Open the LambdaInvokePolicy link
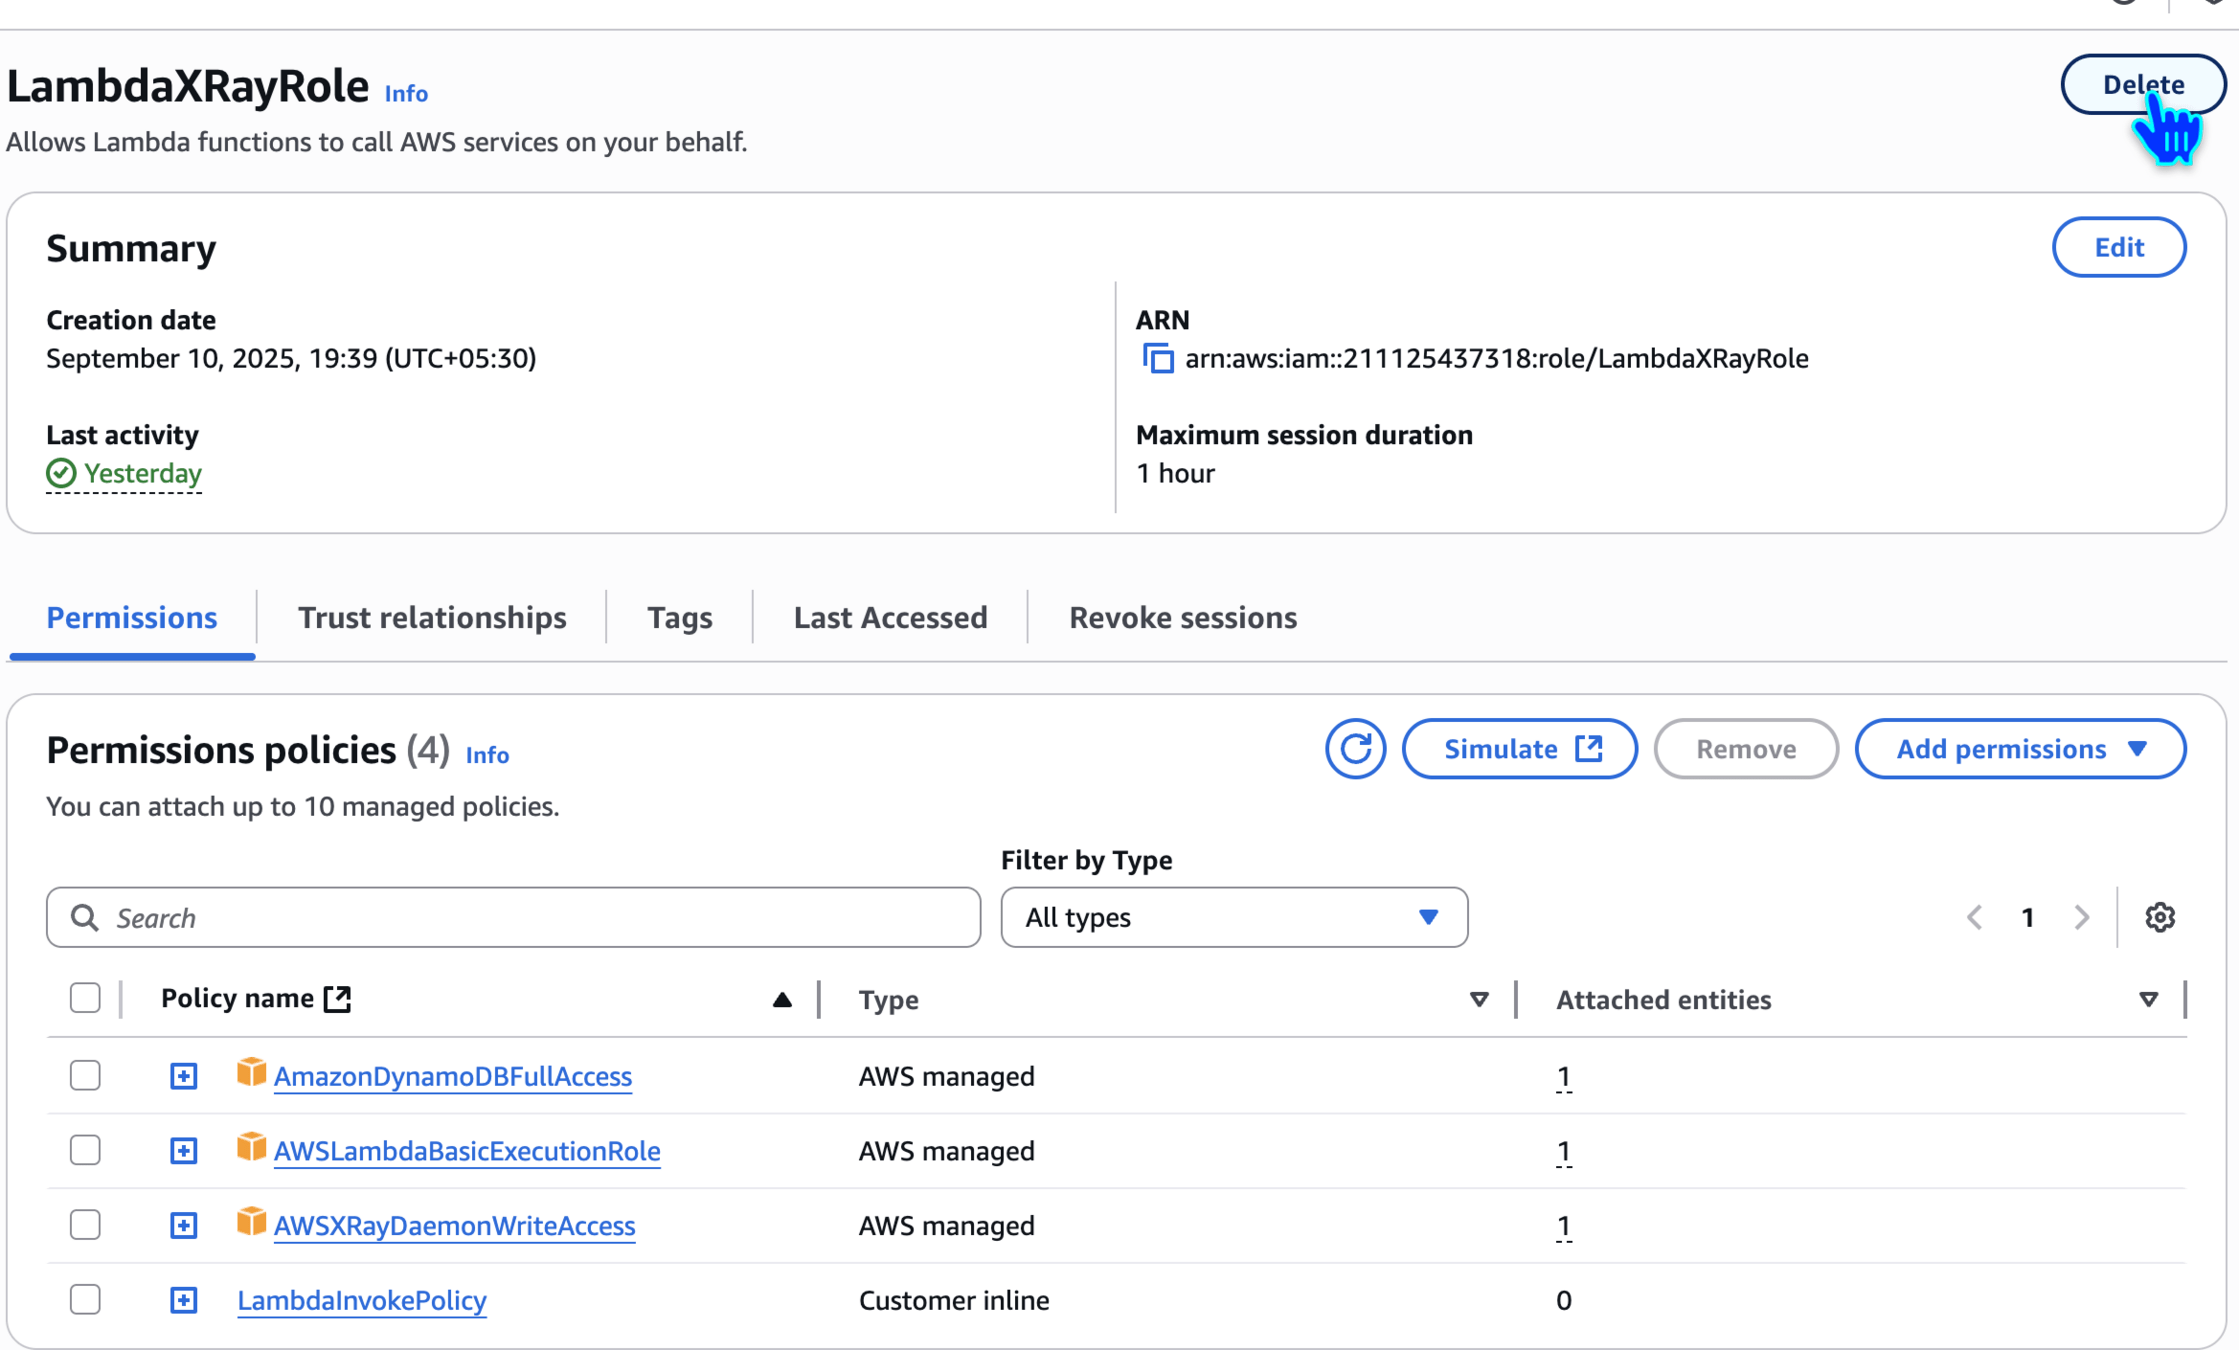This screenshot has height=1350, width=2239. (361, 1300)
